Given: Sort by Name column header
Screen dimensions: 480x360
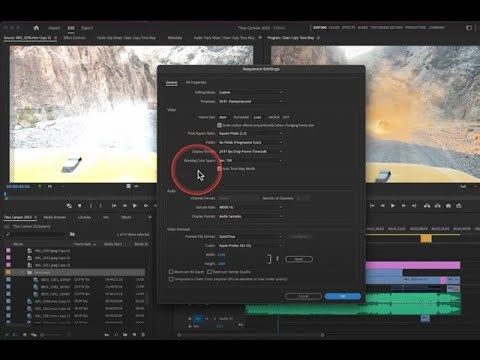Looking at the screenshot, I should pos(18,244).
